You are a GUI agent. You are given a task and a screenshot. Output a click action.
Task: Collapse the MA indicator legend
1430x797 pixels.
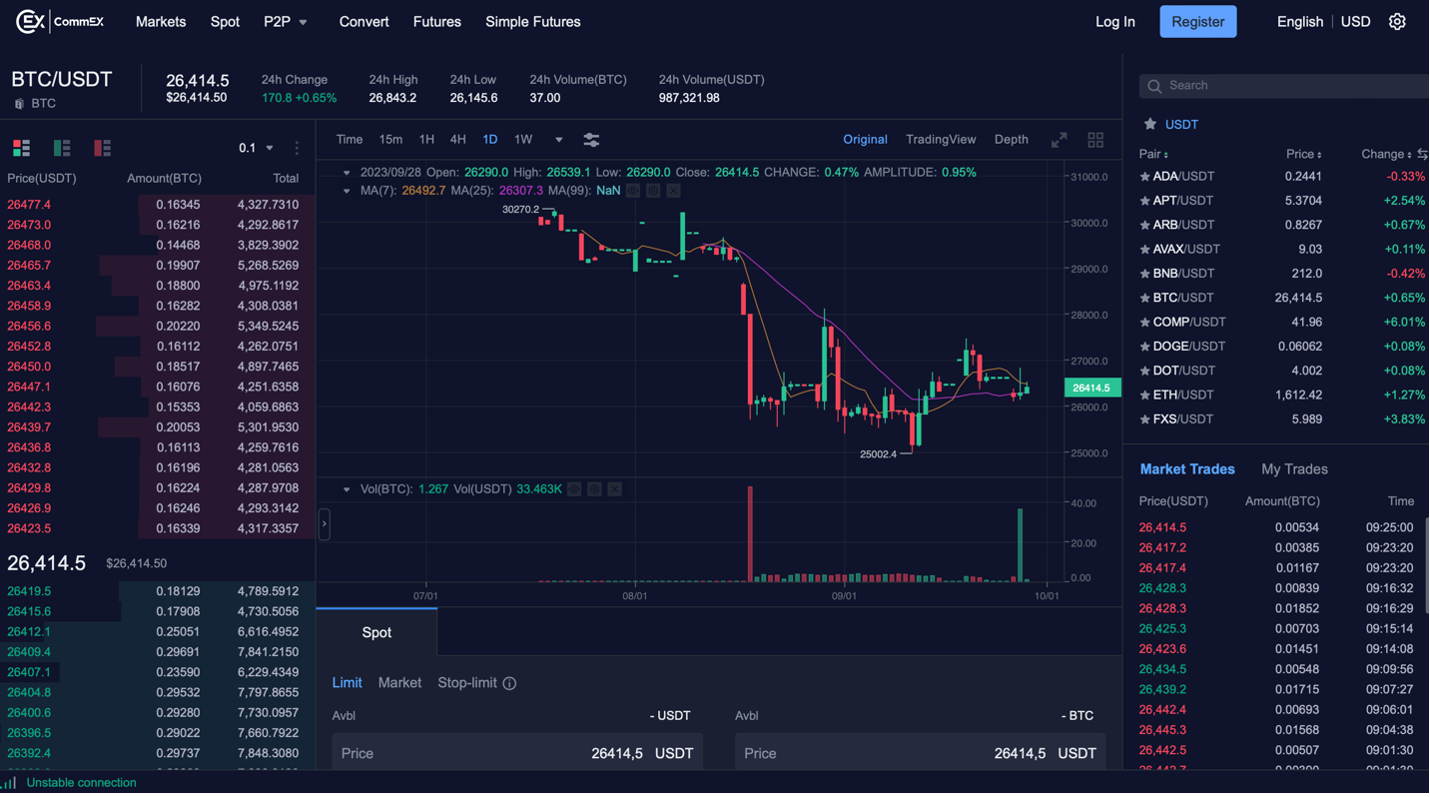347,190
